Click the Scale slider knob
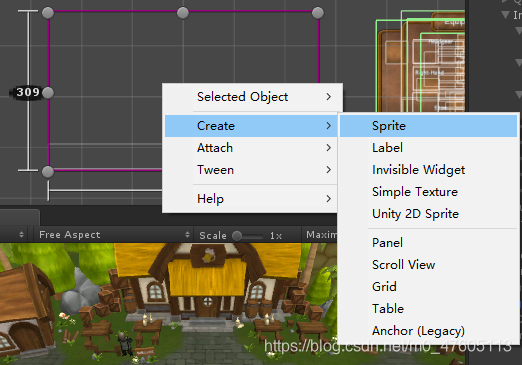 237,236
